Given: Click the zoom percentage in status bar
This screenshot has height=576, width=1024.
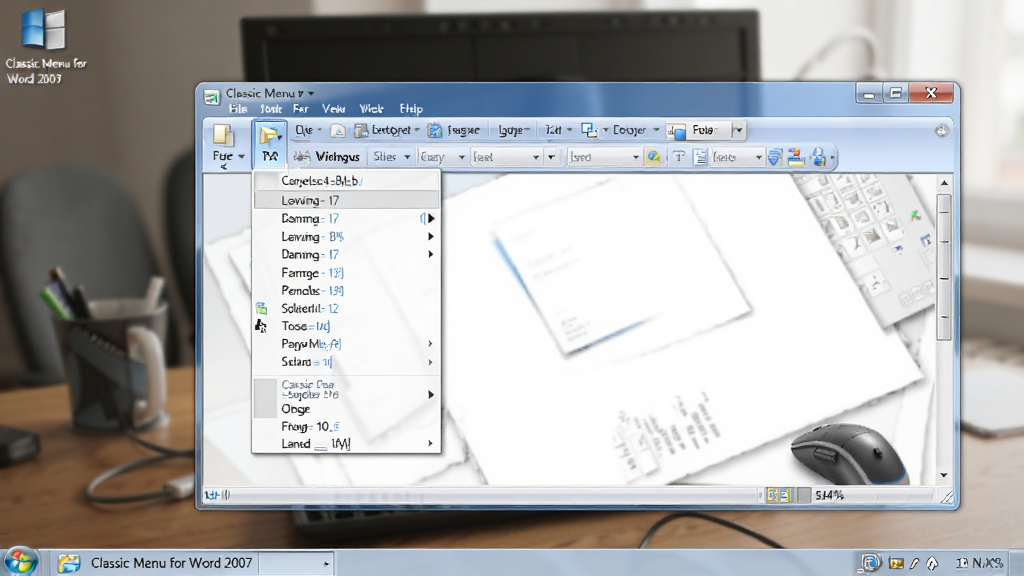Looking at the screenshot, I should 830,496.
